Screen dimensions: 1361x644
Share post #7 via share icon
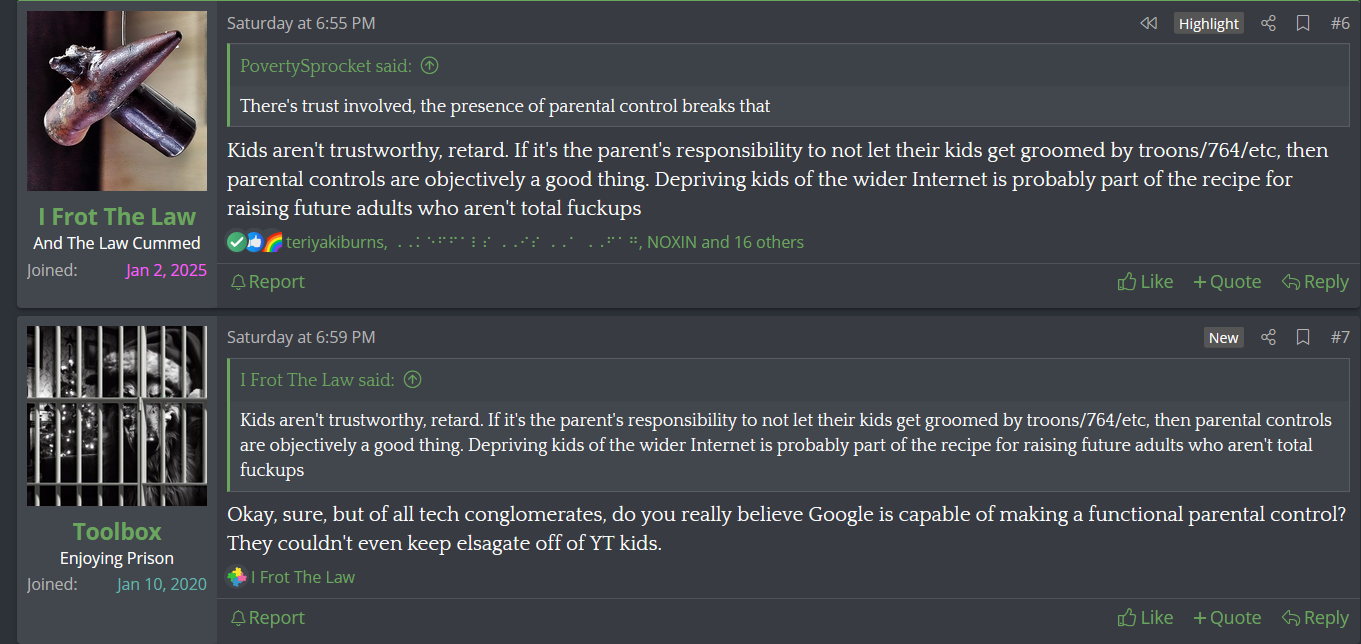[x=1268, y=337]
